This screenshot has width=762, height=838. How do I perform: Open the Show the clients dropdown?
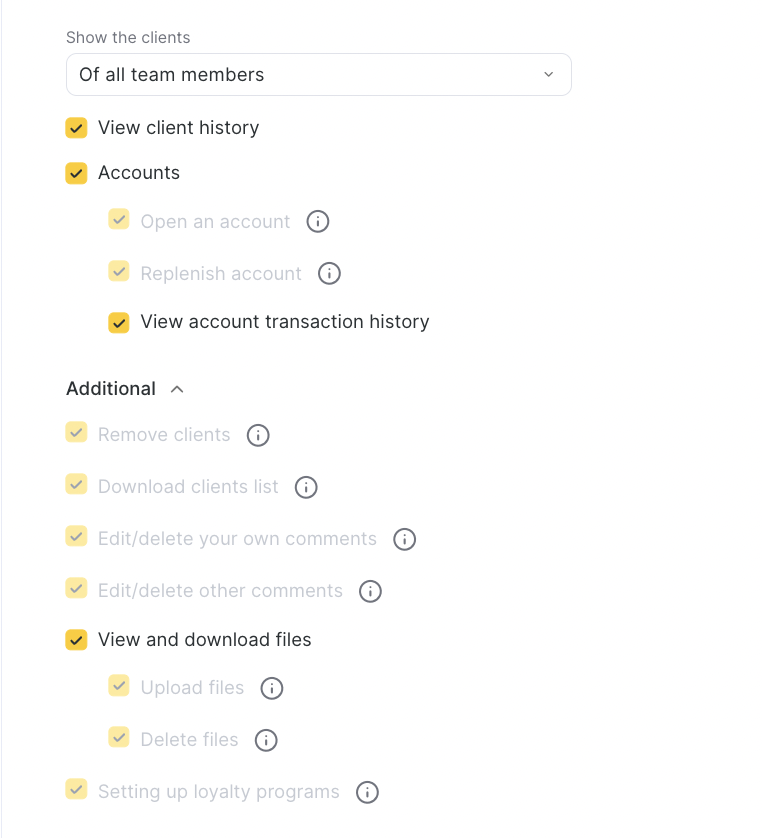click(318, 75)
